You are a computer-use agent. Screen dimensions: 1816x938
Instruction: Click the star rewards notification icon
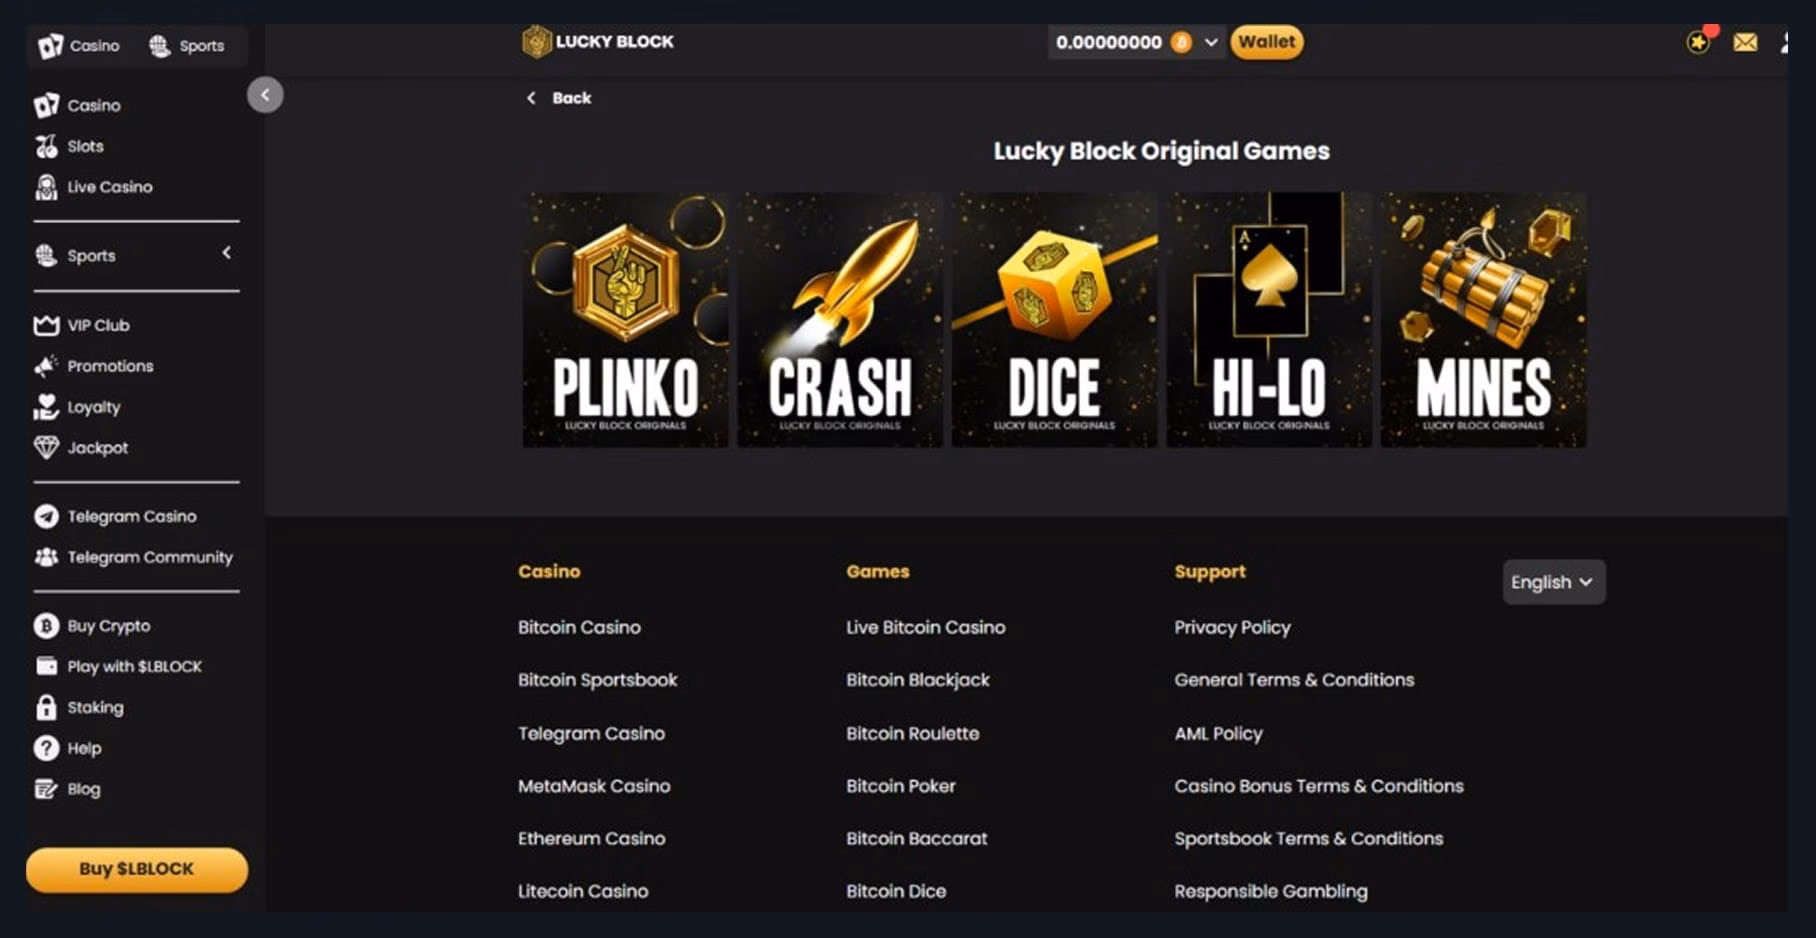point(1698,42)
